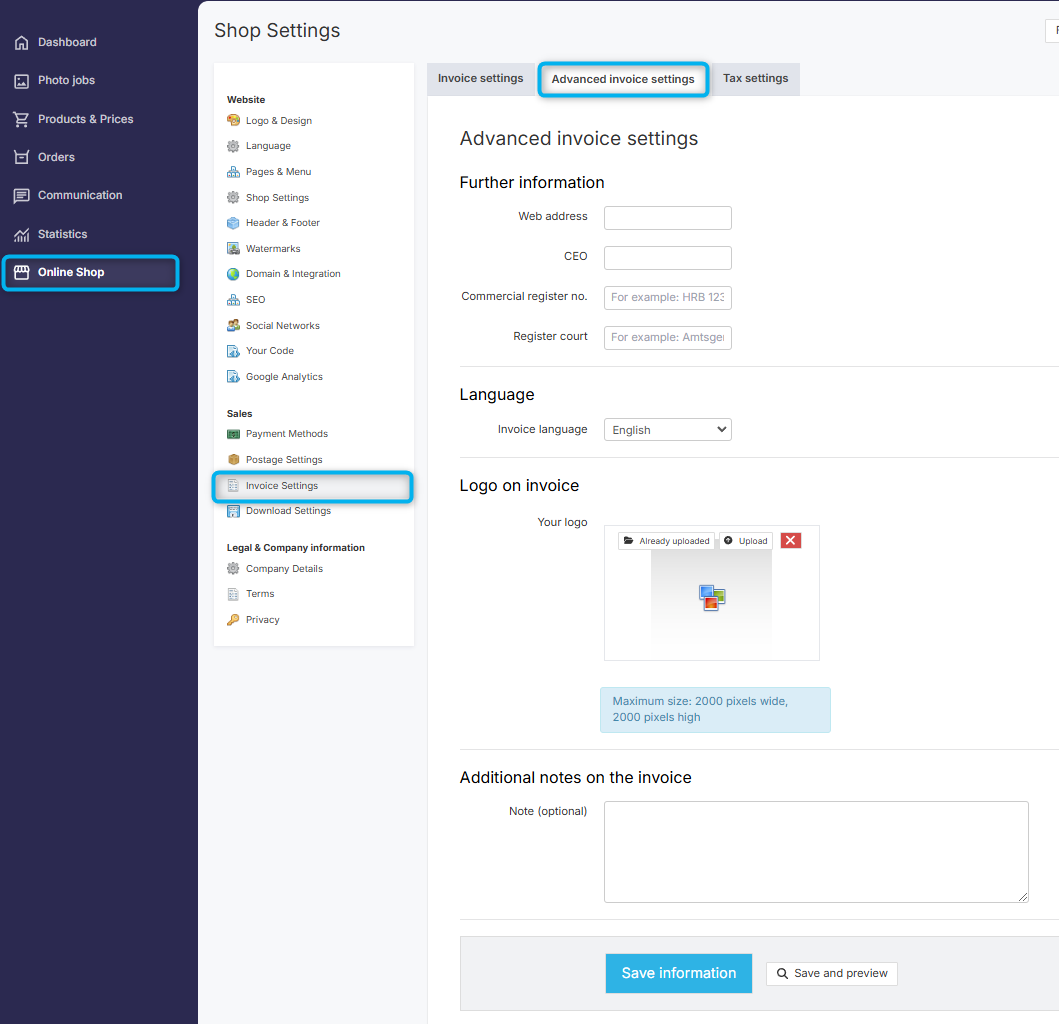Click the Orders basket icon
Image resolution: width=1059 pixels, height=1024 pixels.
click(x=22, y=157)
